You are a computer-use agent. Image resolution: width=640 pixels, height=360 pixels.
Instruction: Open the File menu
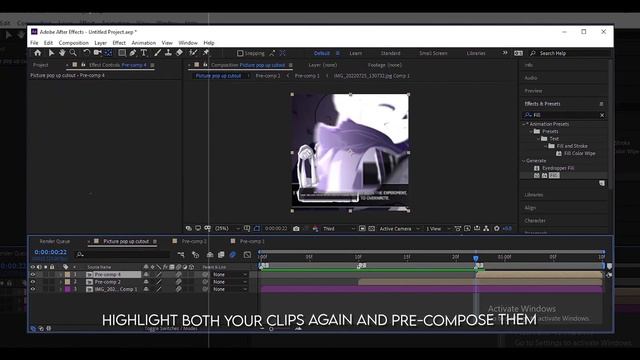point(34,43)
